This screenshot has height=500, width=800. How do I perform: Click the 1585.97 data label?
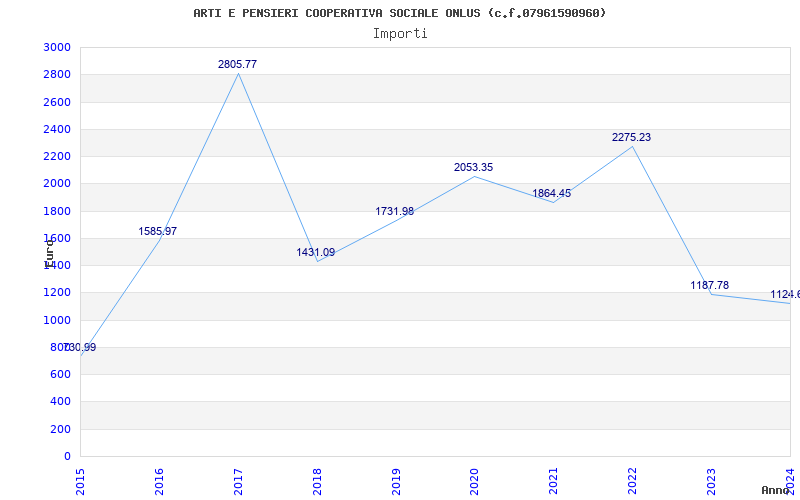click(x=158, y=231)
